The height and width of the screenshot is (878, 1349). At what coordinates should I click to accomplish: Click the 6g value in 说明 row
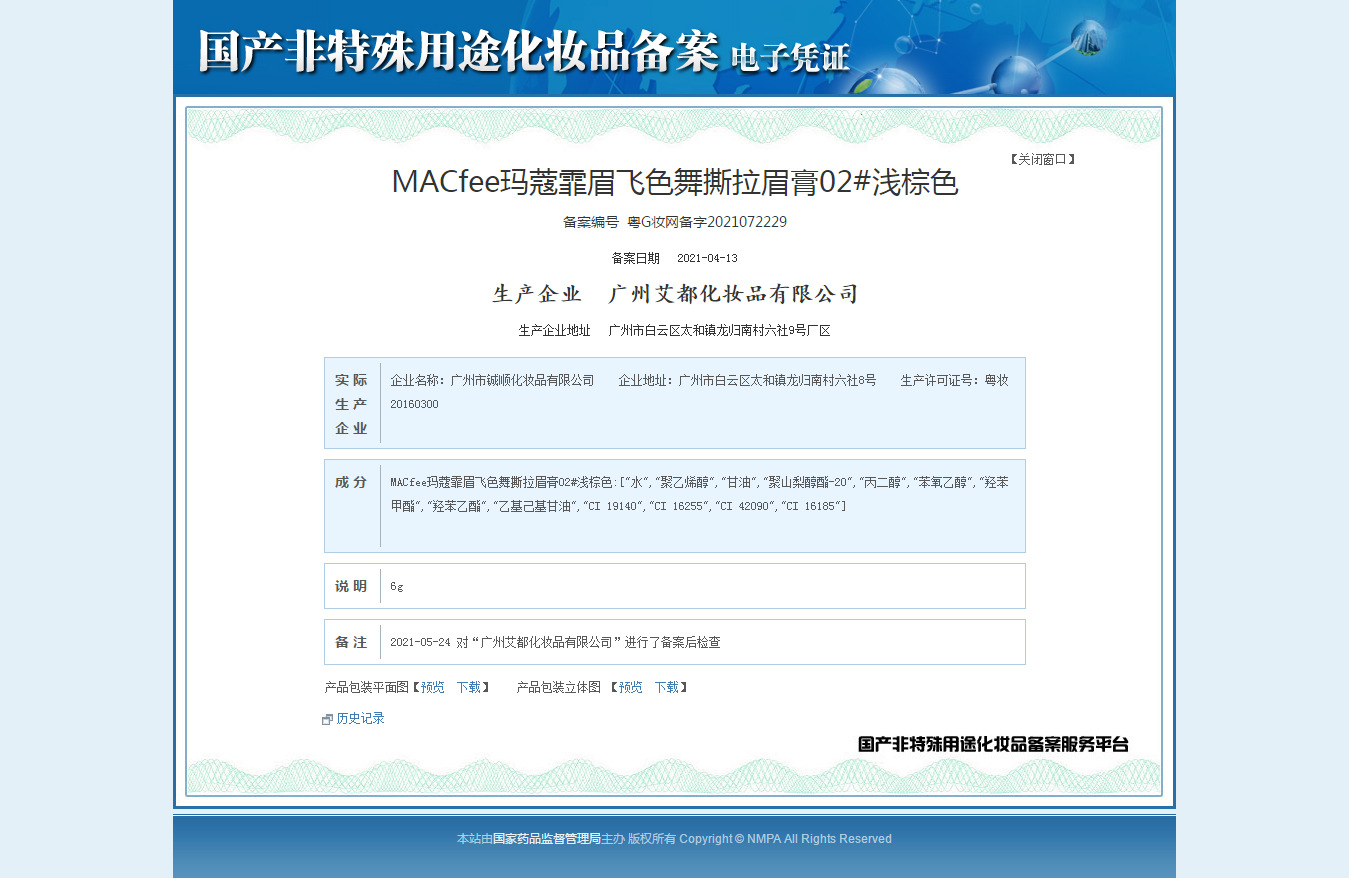pos(397,586)
